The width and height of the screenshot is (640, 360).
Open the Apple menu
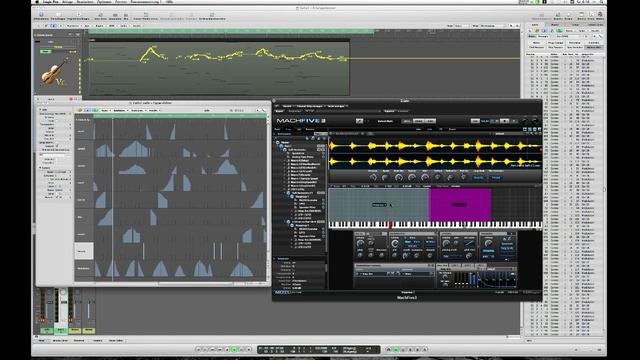[x=37, y=2]
